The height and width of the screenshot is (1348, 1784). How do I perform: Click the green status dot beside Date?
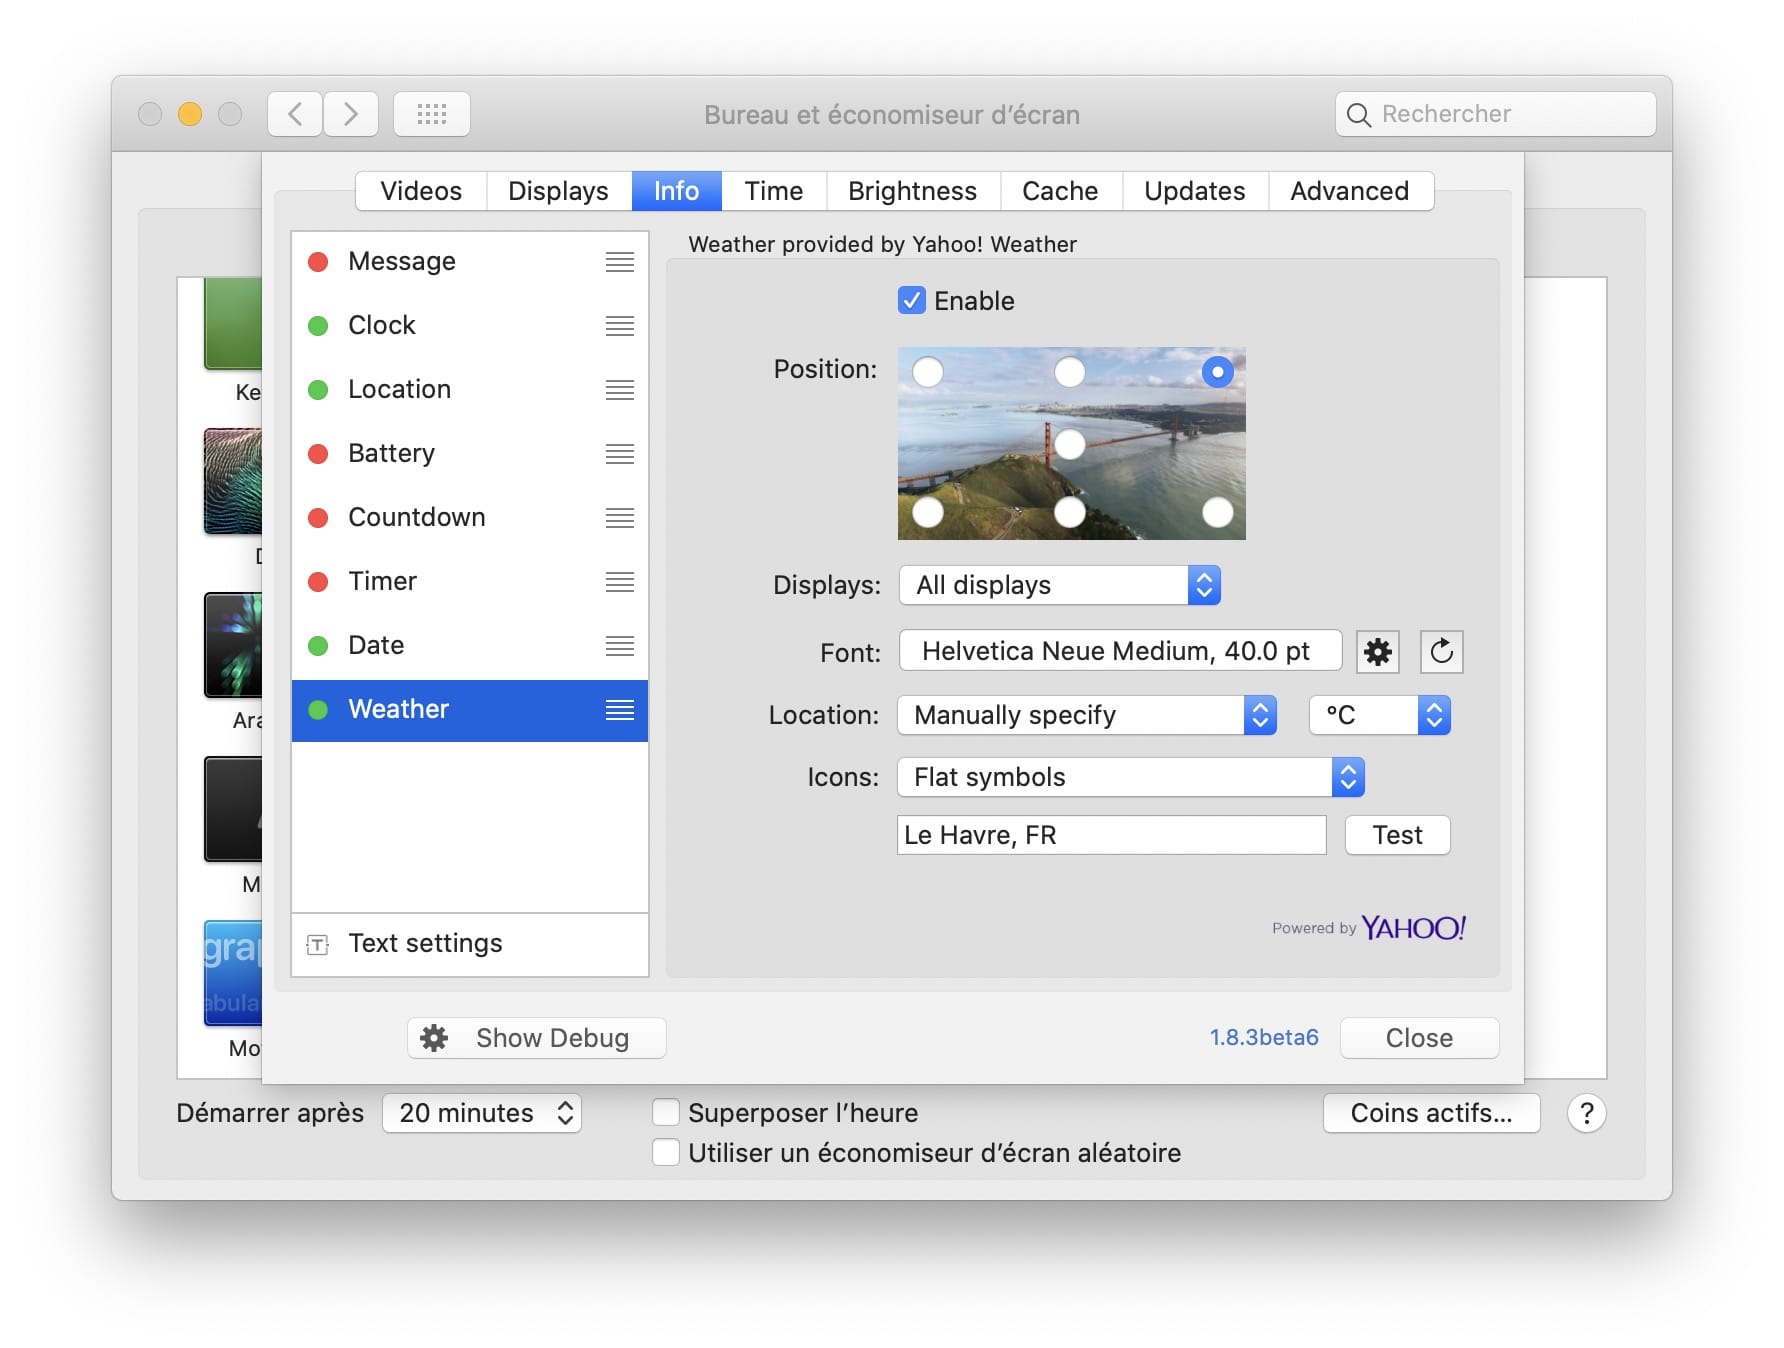pyautogui.click(x=318, y=646)
